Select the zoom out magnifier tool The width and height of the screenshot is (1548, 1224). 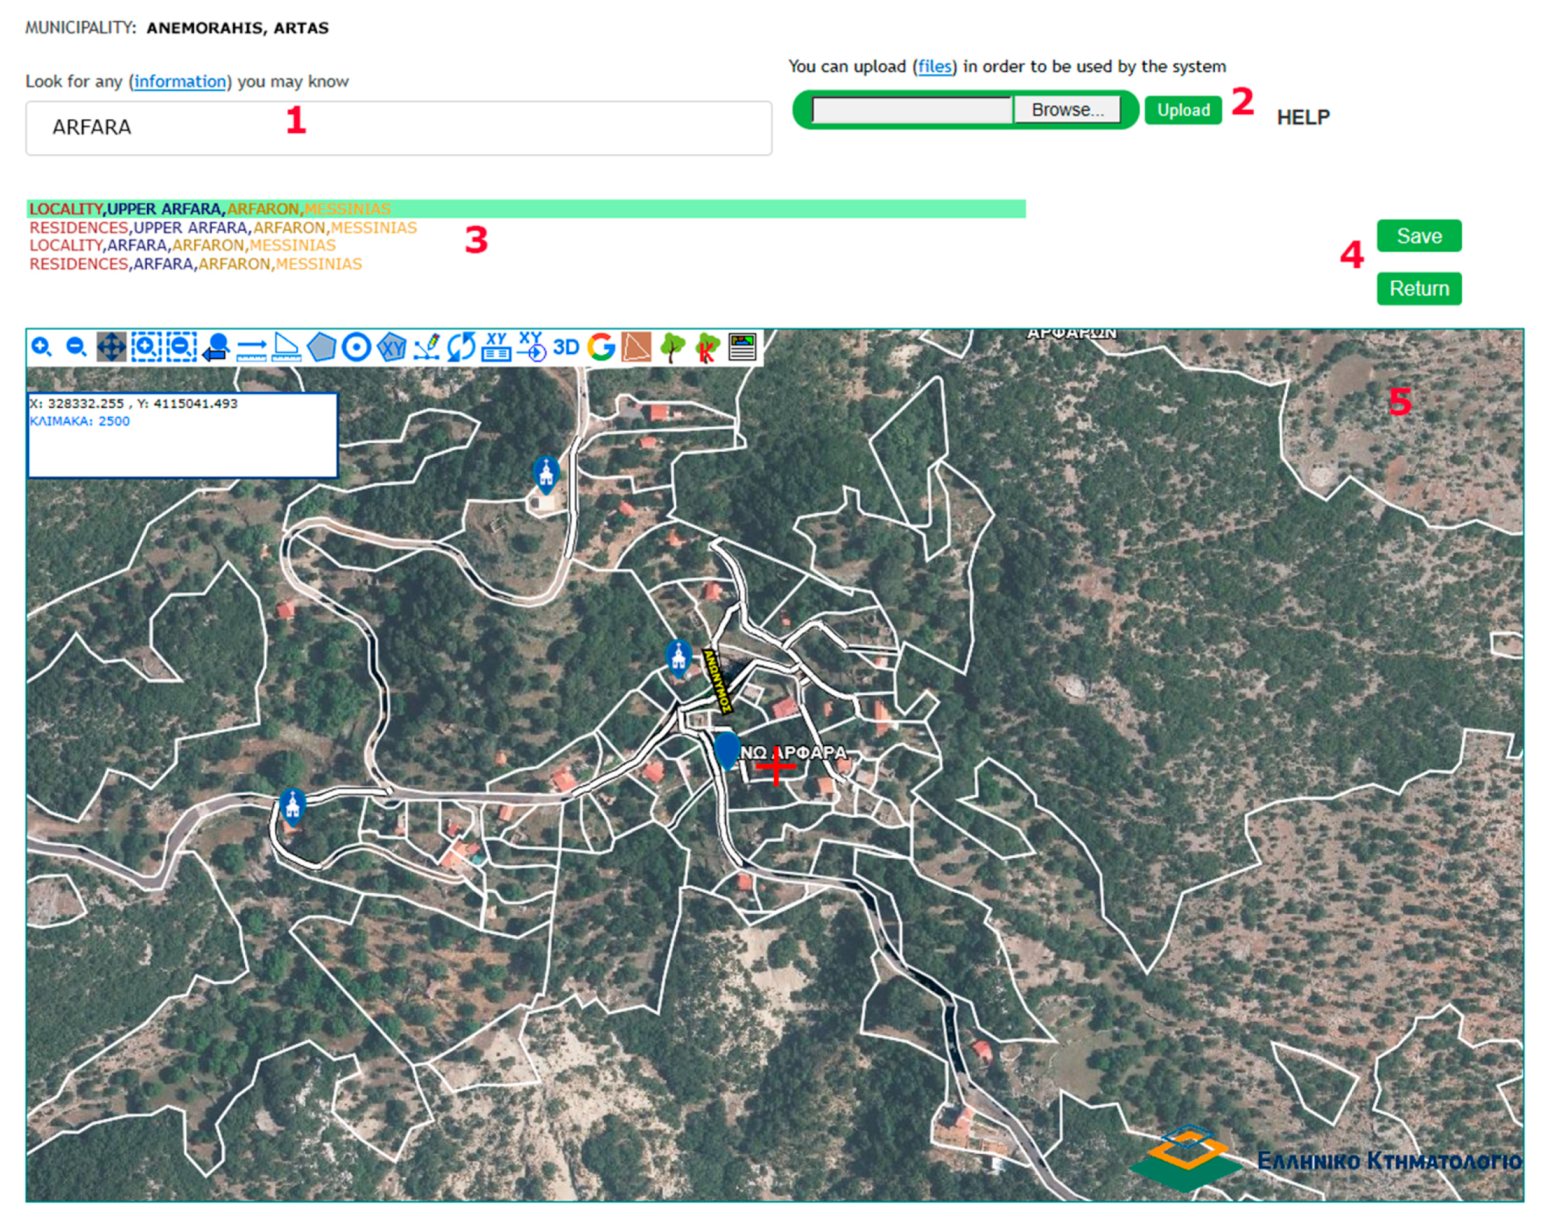[76, 347]
